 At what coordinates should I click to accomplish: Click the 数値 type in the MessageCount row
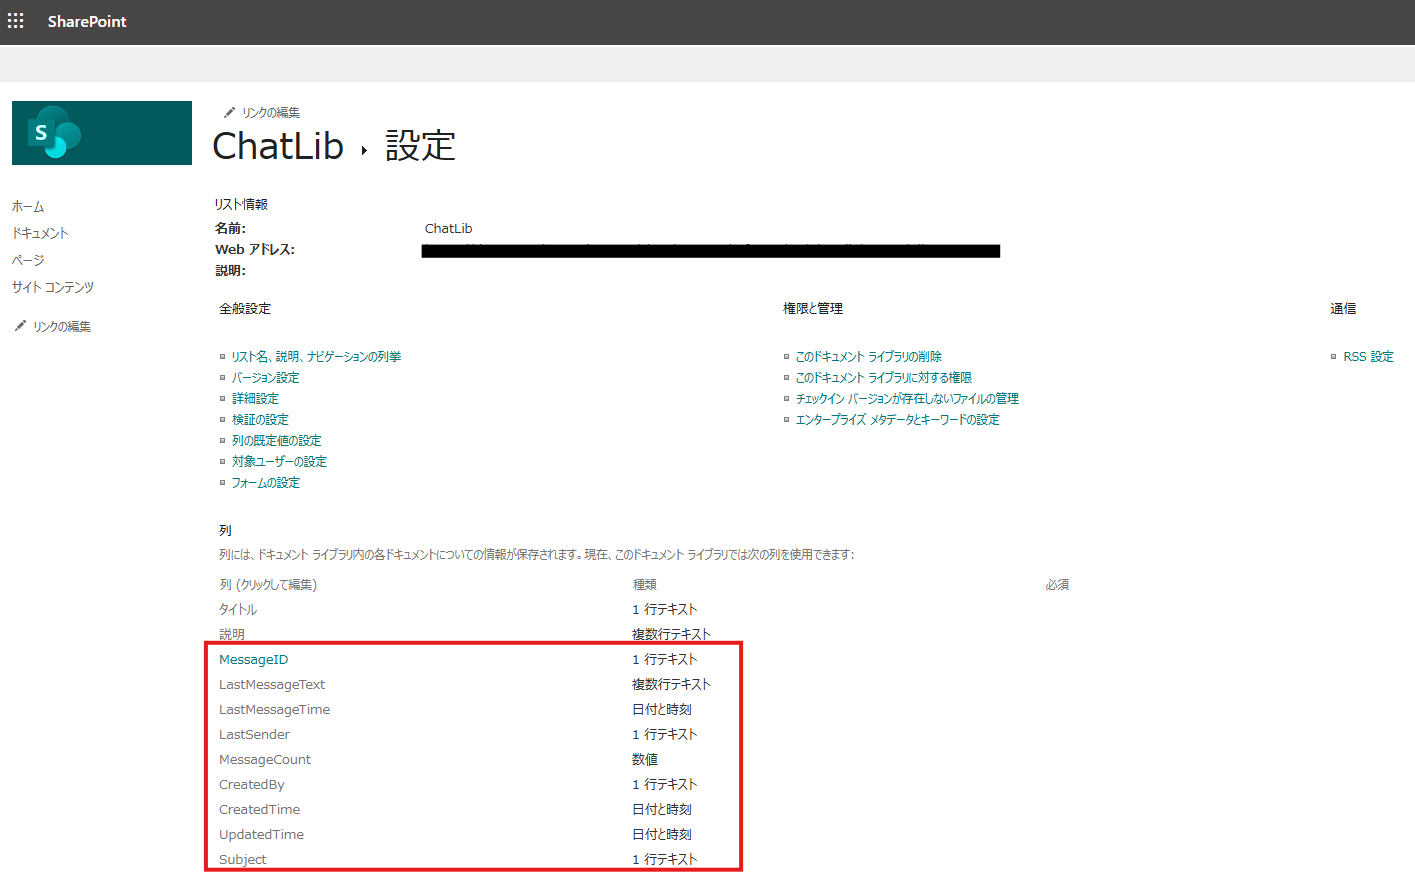(x=645, y=760)
